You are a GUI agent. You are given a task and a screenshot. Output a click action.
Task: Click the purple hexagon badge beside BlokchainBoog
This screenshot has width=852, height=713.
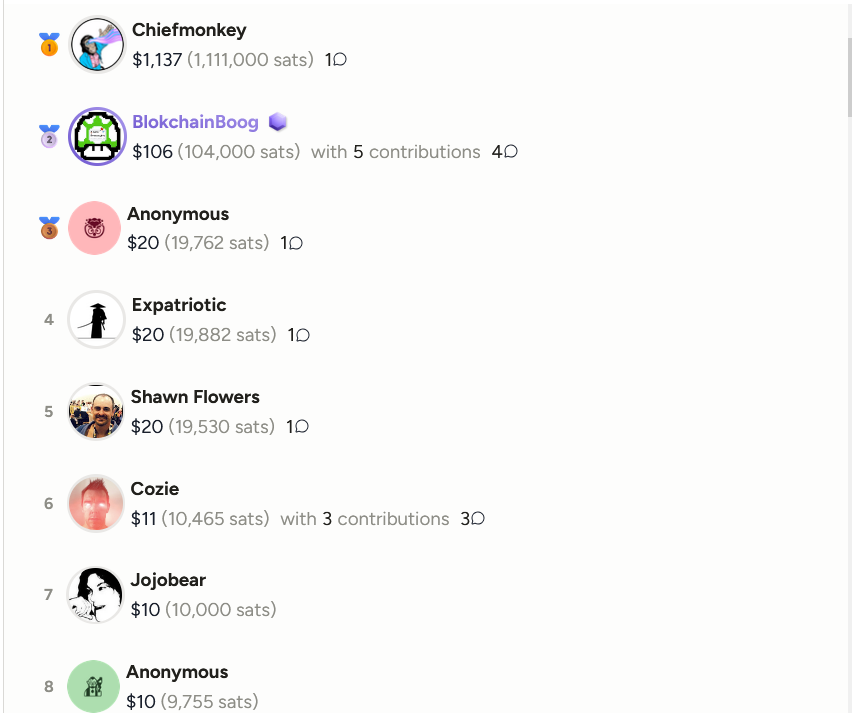click(x=278, y=122)
